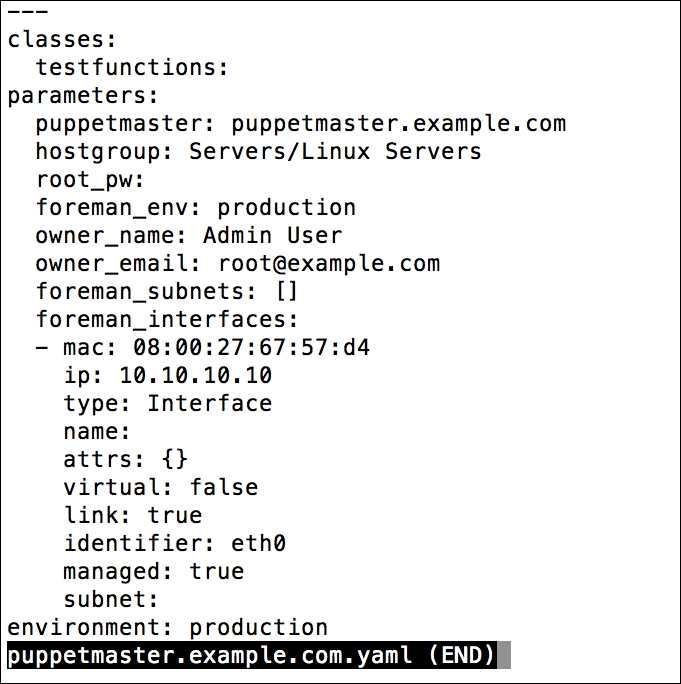Click the 'managed: true' line

[153, 572]
